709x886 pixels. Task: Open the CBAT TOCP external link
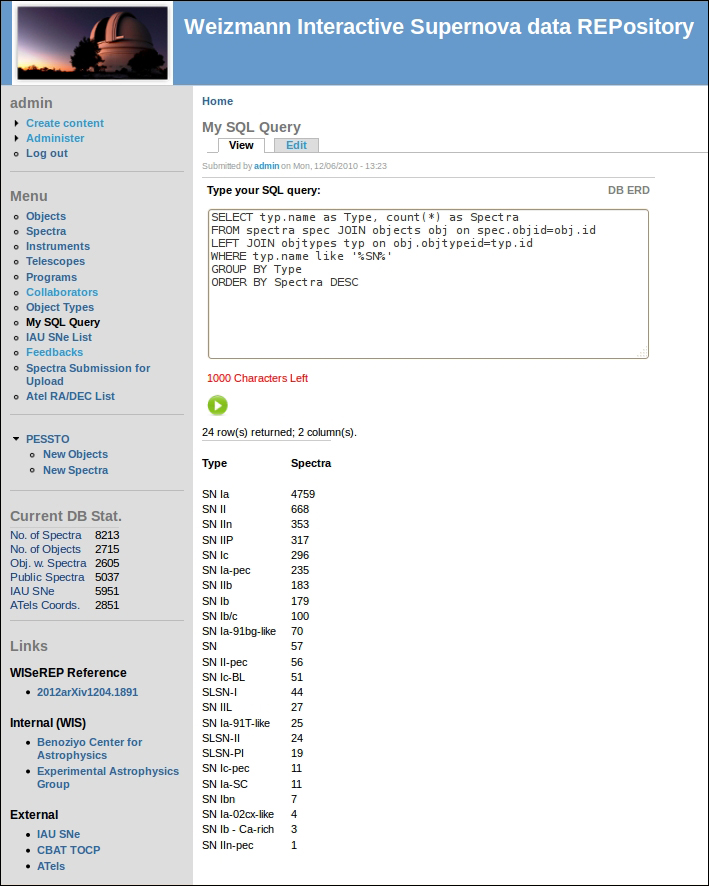coord(68,850)
